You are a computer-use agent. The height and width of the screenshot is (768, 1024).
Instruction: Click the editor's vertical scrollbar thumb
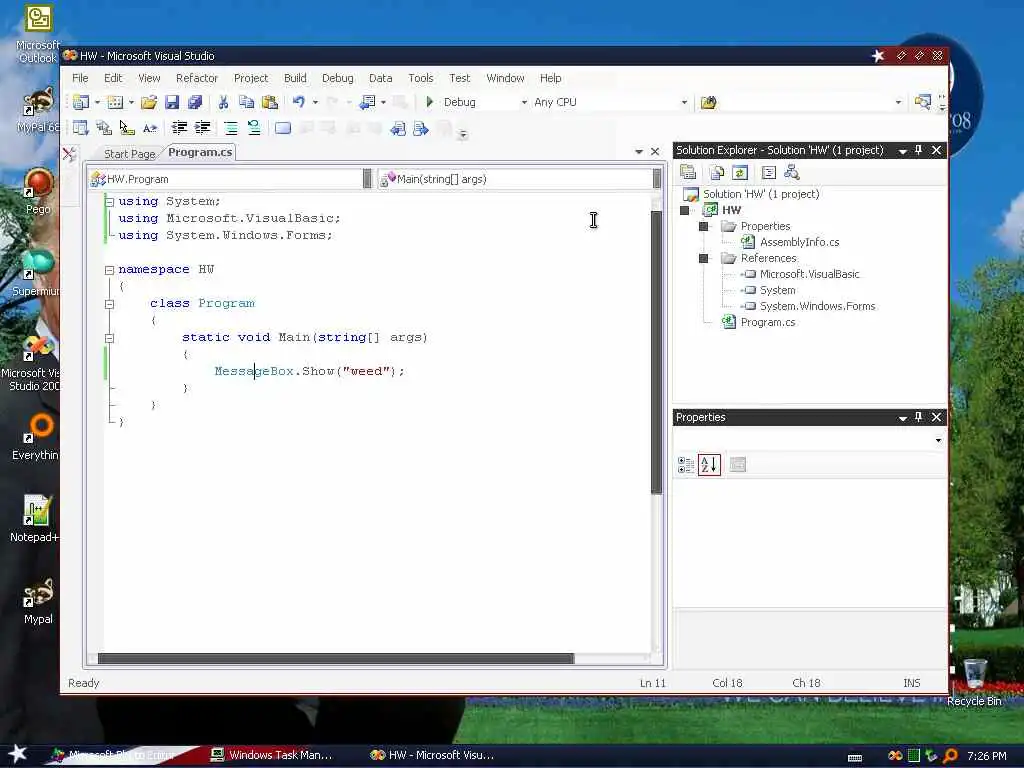tap(656, 352)
